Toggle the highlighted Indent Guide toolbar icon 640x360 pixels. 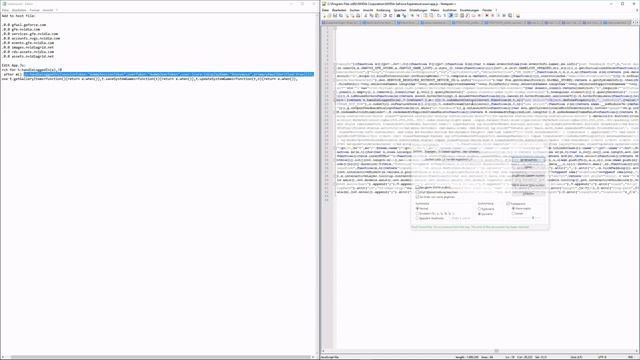coord(451,16)
